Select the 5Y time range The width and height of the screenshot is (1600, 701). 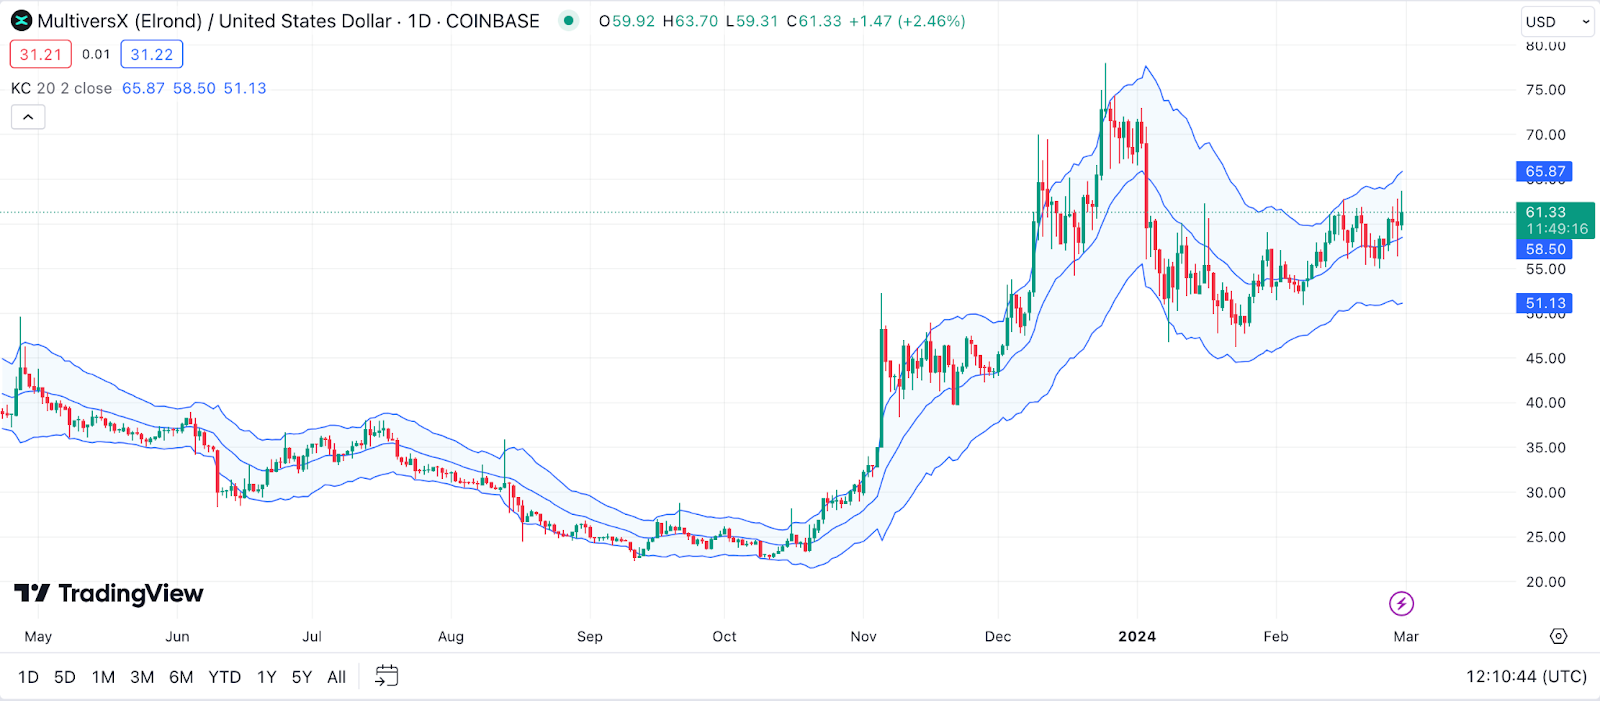tap(302, 677)
